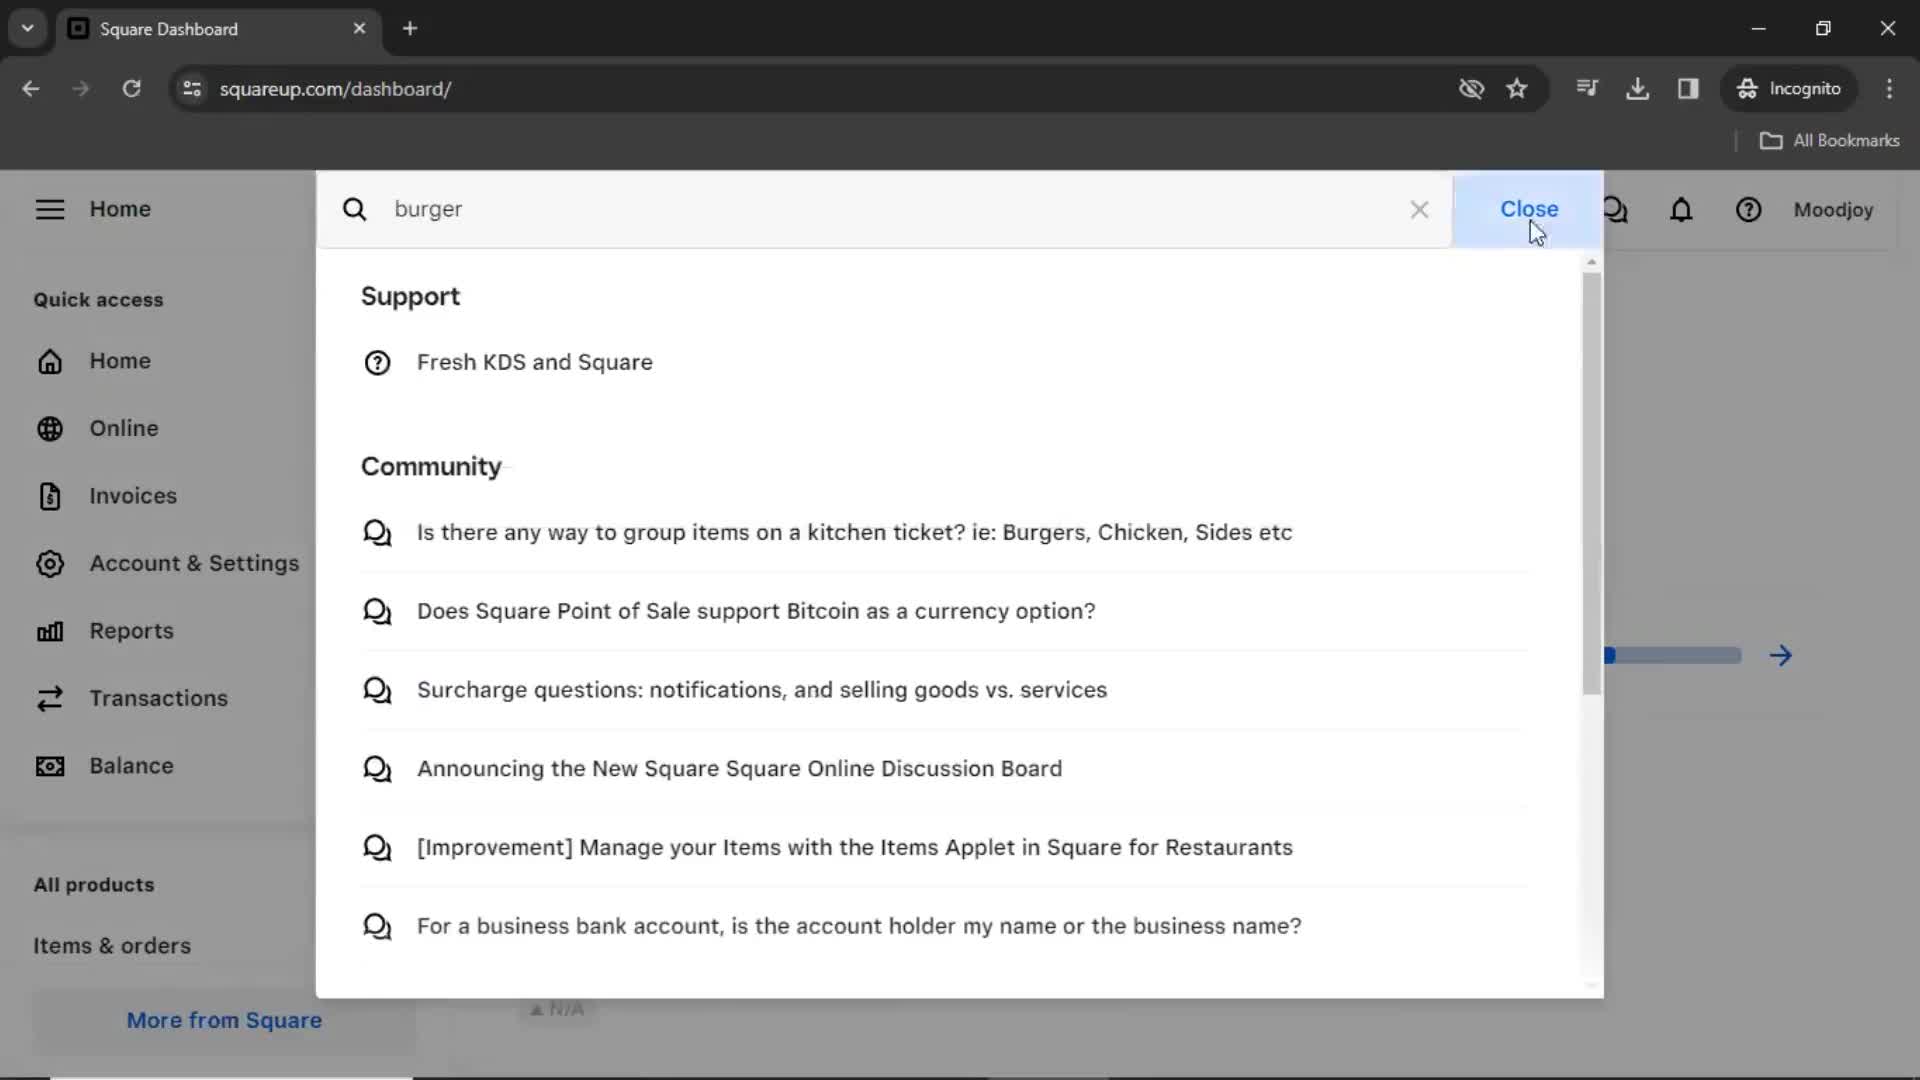Click the Reports bar chart icon

[50, 631]
